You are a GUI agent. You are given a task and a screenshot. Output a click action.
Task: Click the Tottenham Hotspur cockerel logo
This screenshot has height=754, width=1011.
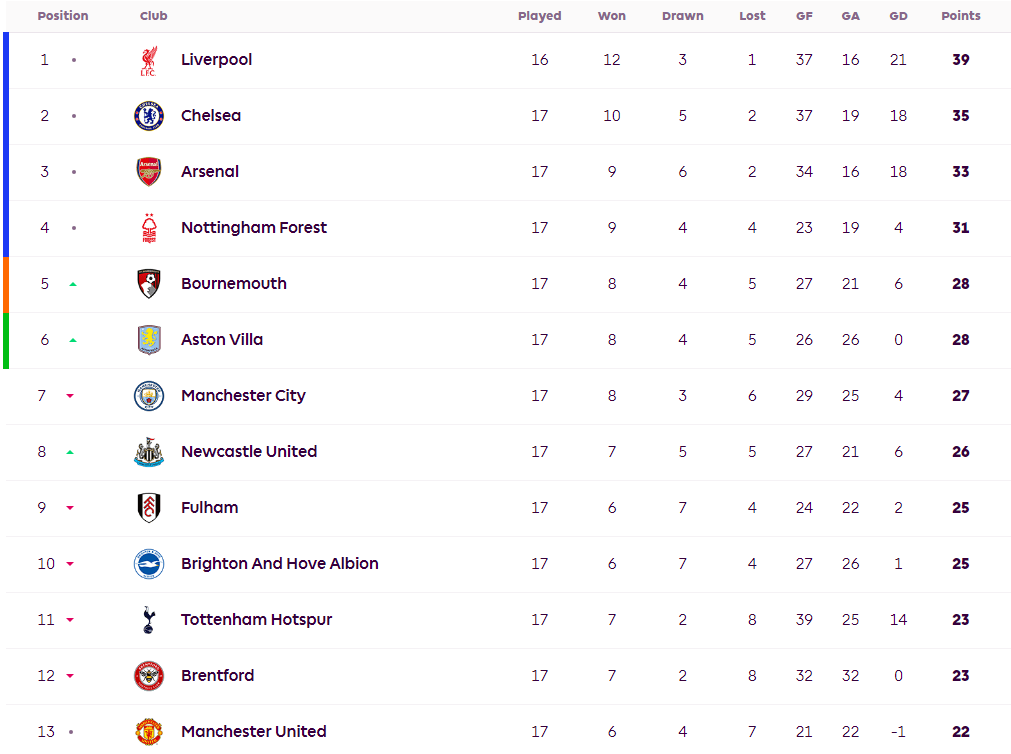149,620
